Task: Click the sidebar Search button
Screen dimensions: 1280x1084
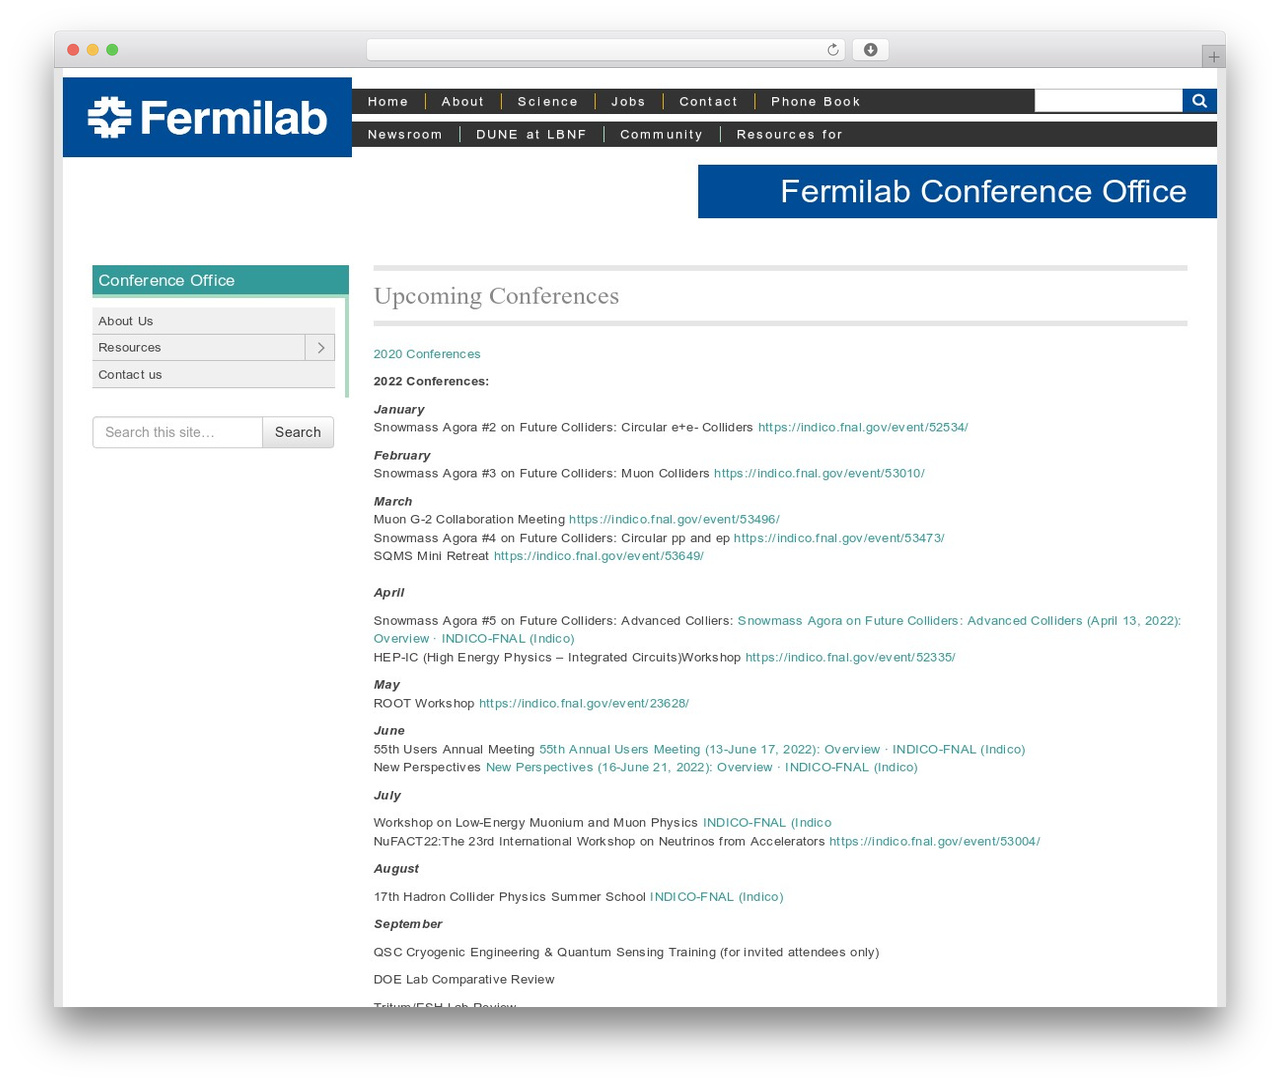Action: coord(298,432)
